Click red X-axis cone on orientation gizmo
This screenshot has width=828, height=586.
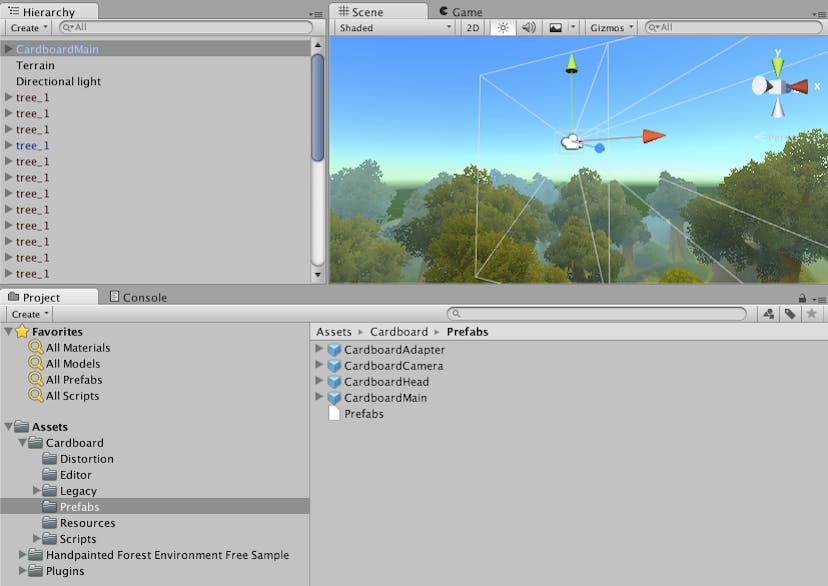click(797, 87)
